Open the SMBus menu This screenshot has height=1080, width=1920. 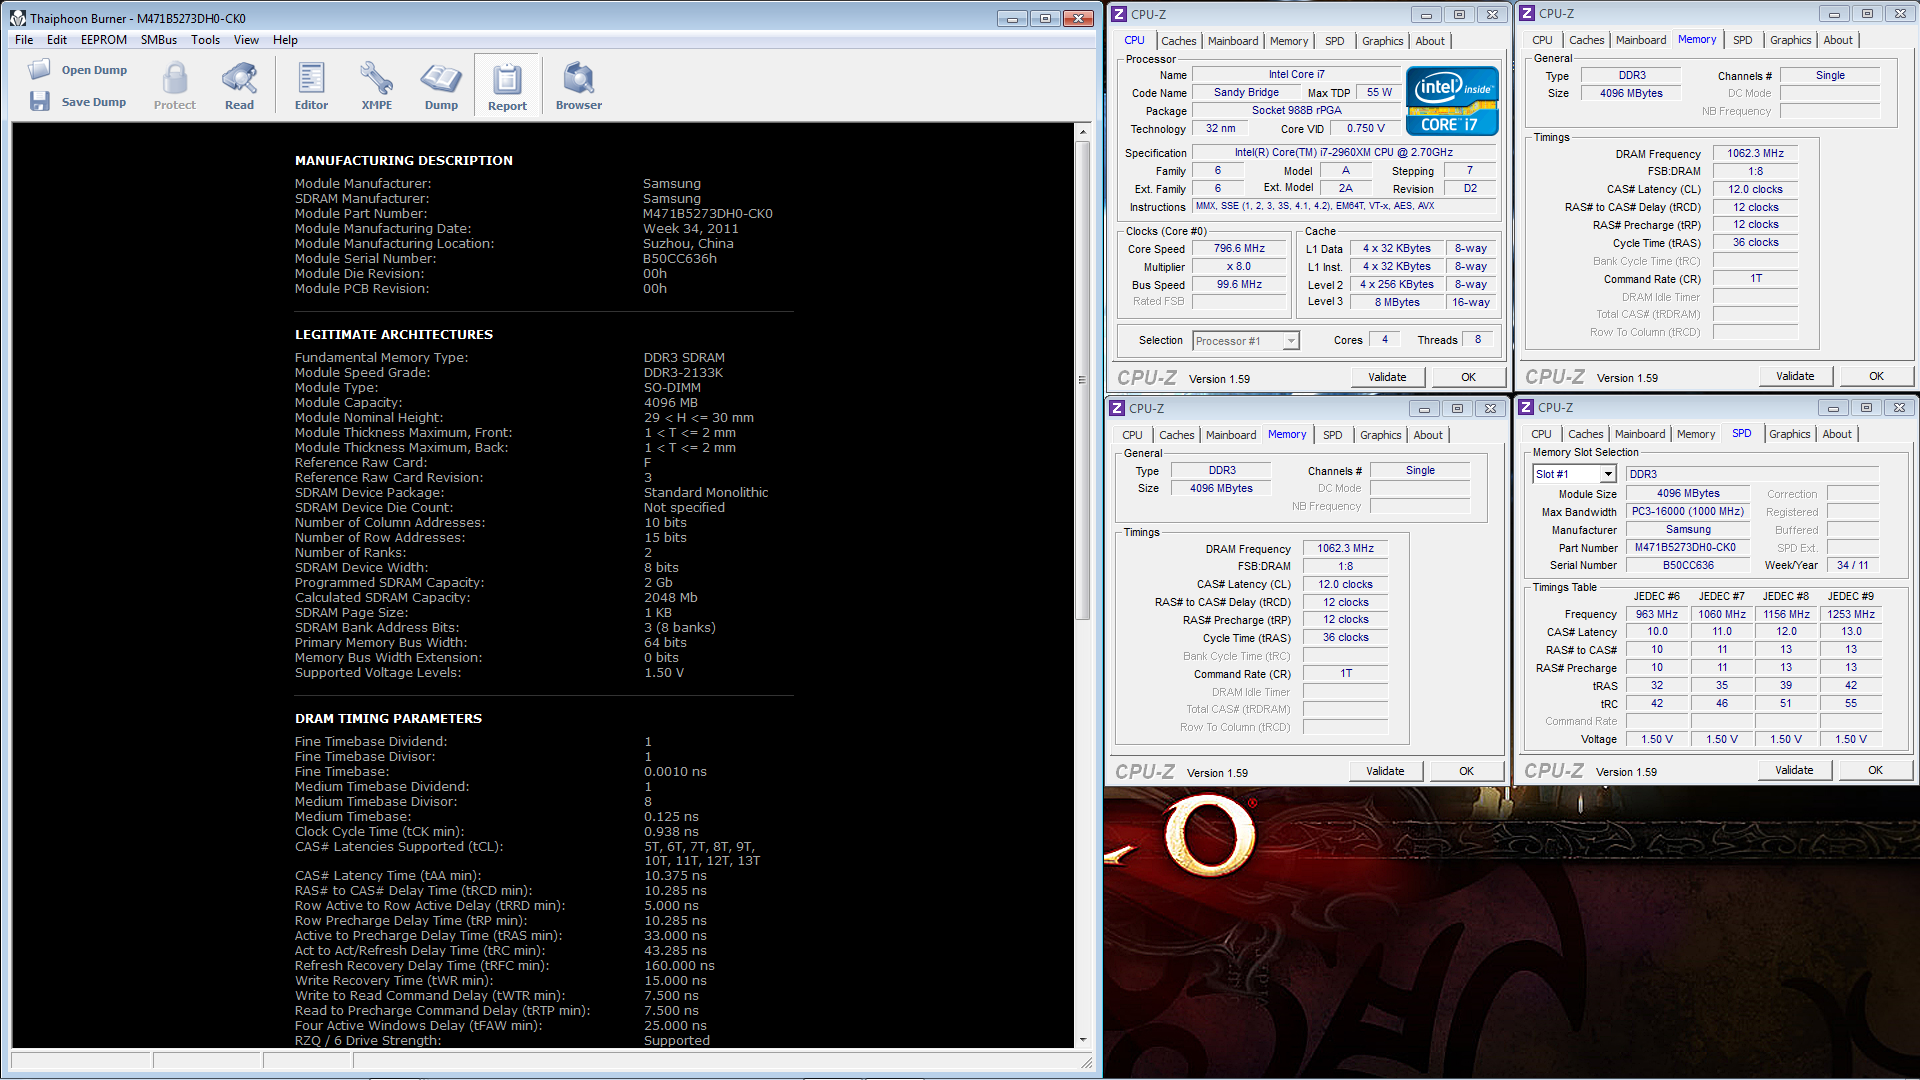coord(159,40)
